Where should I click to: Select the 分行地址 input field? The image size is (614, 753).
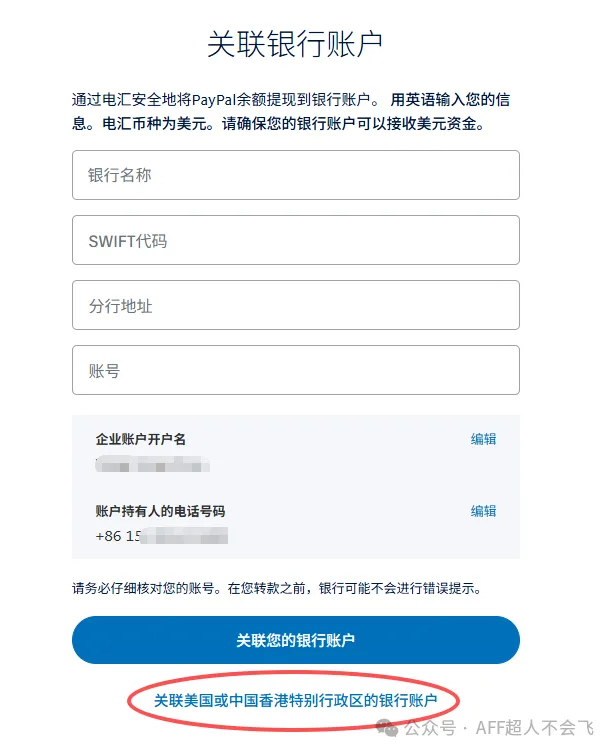(x=295, y=305)
